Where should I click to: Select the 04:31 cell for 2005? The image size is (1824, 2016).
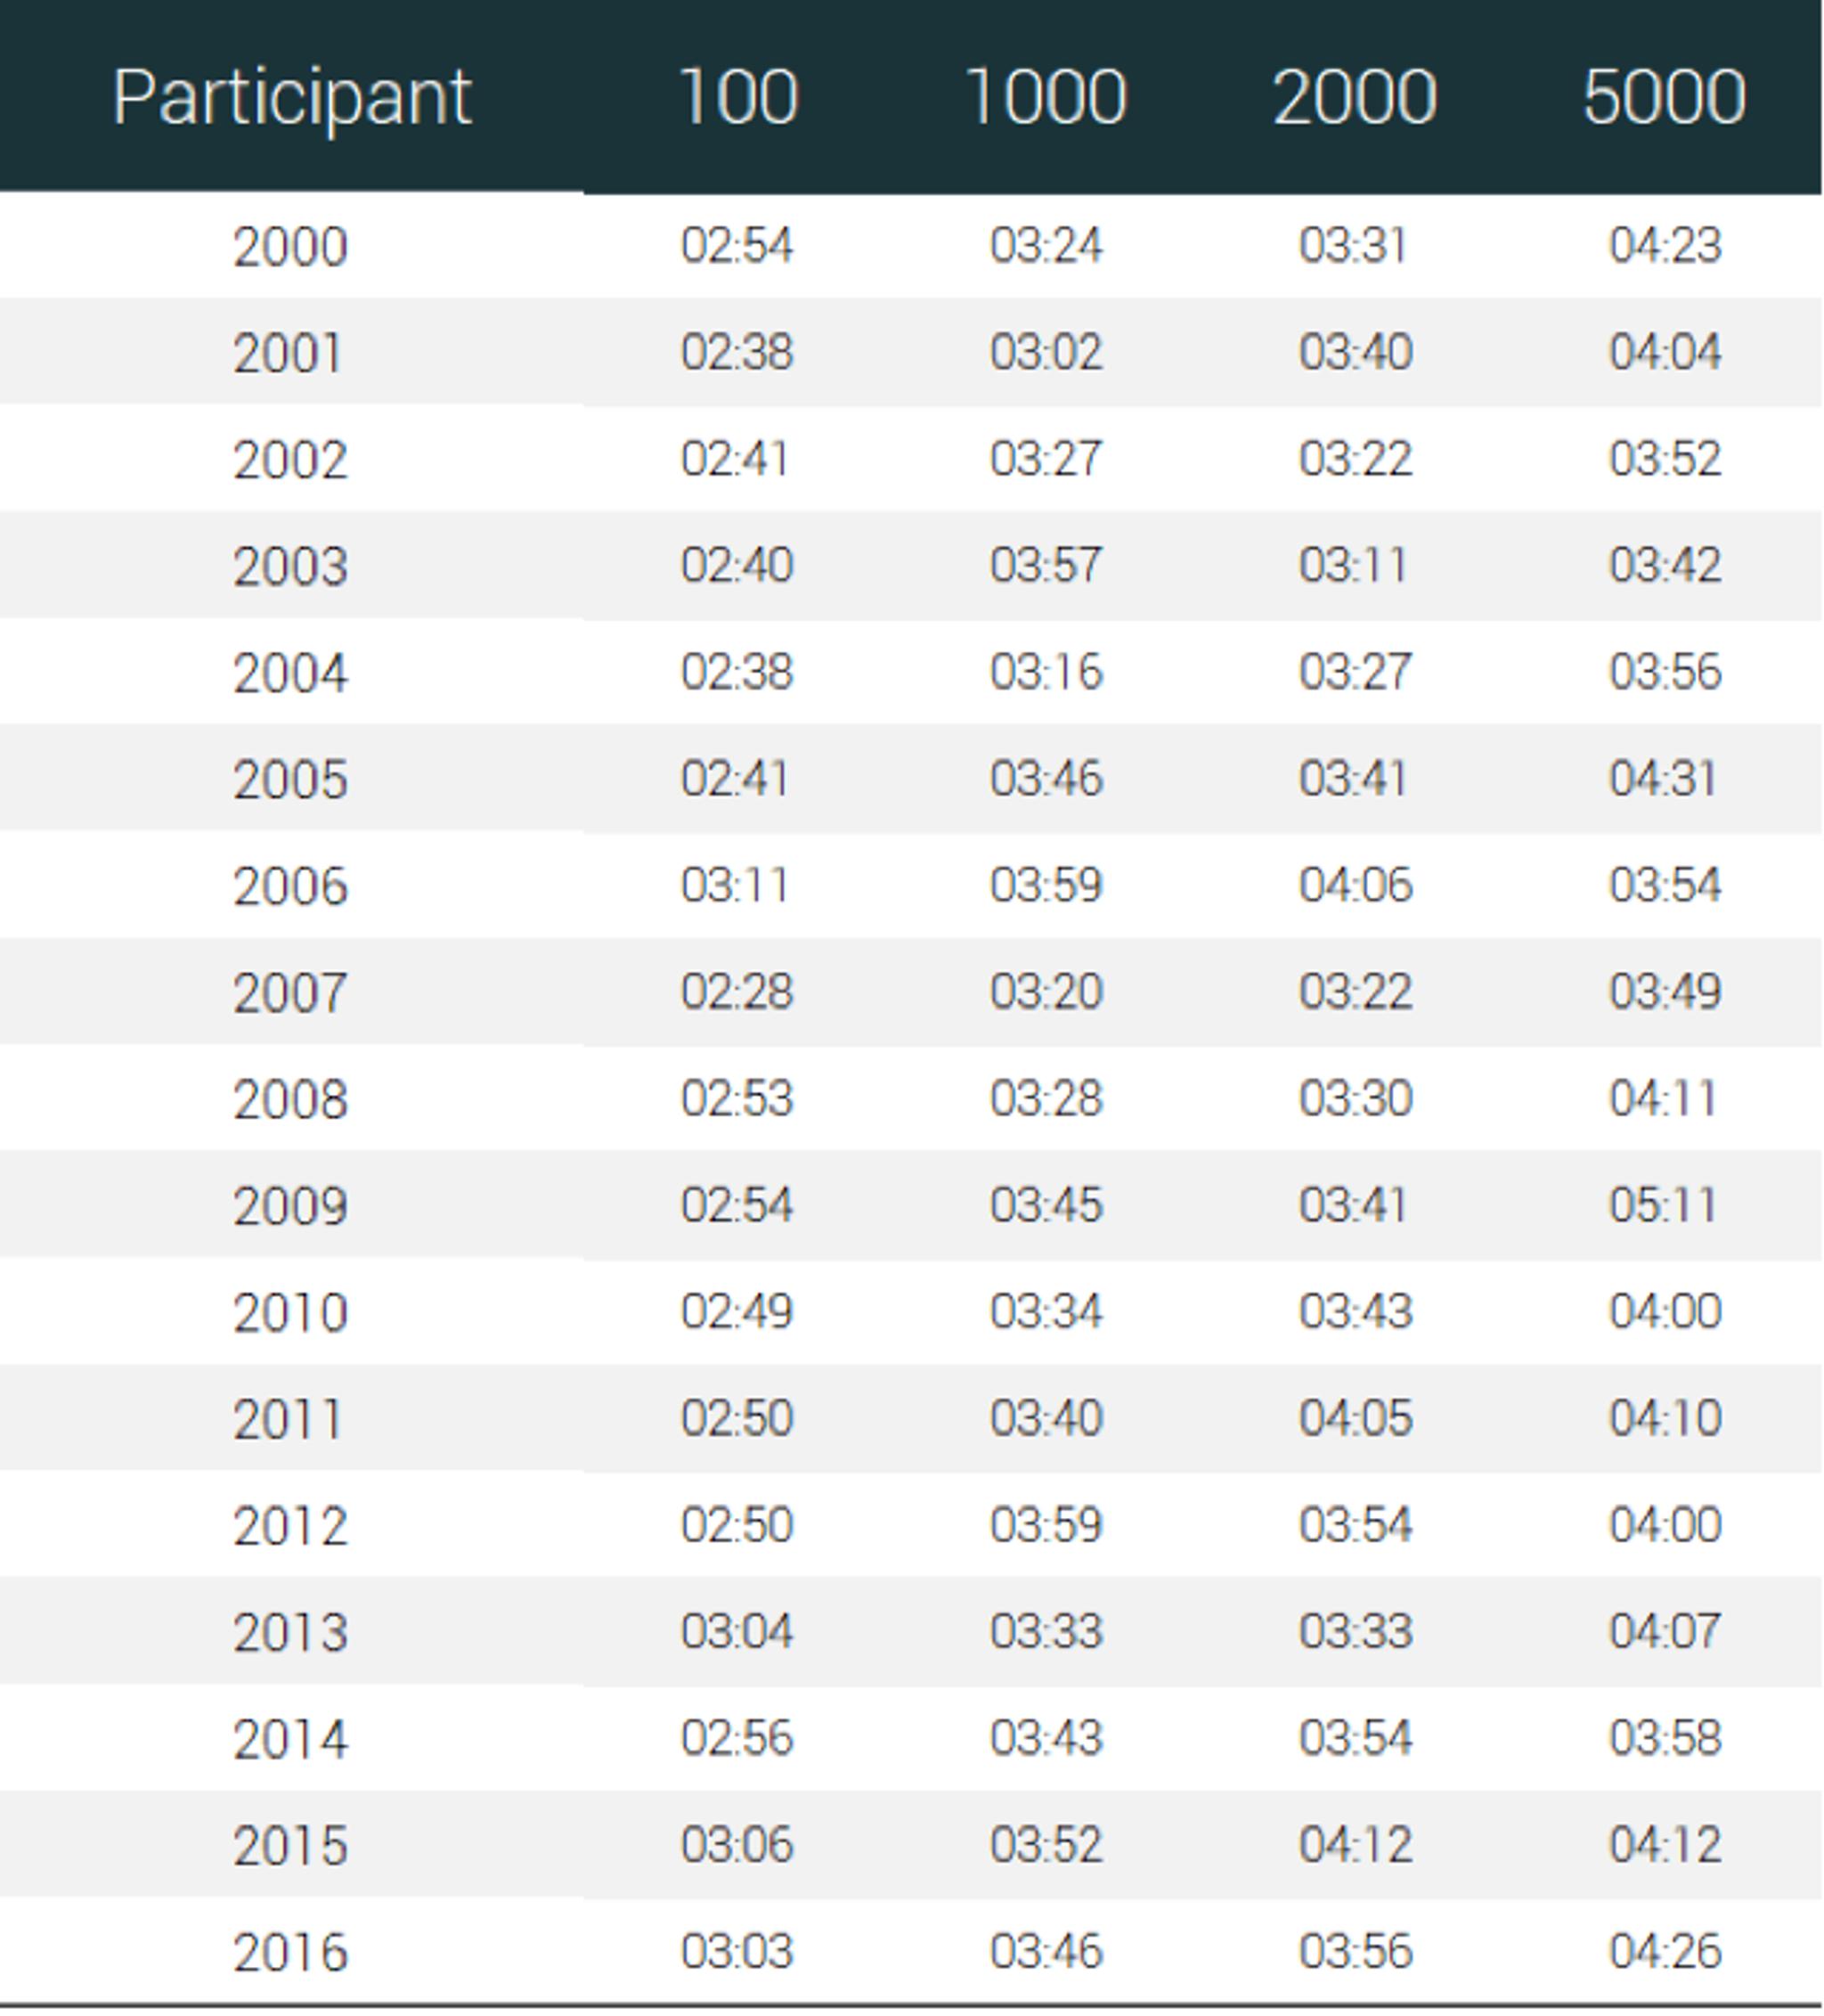pos(1664,779)
